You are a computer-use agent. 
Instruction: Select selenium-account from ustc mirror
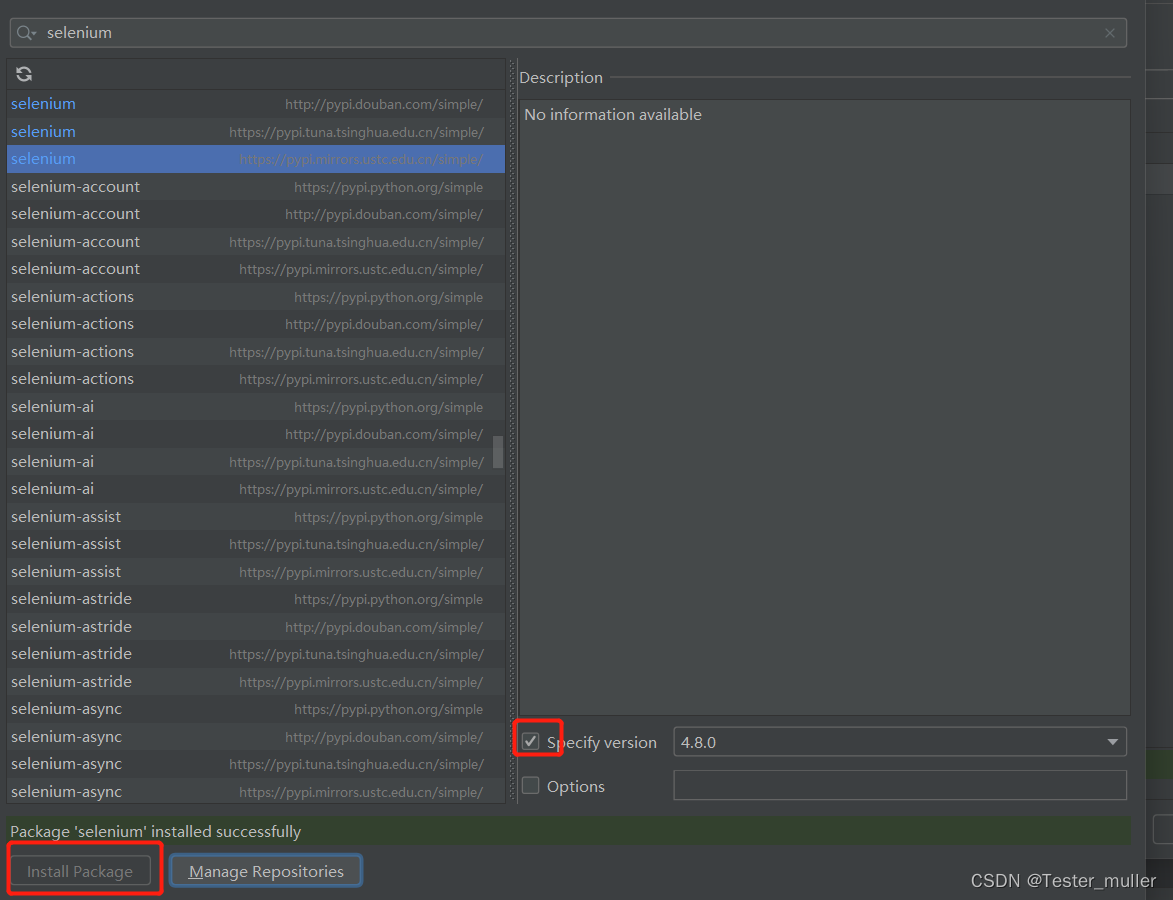[256, 269]
